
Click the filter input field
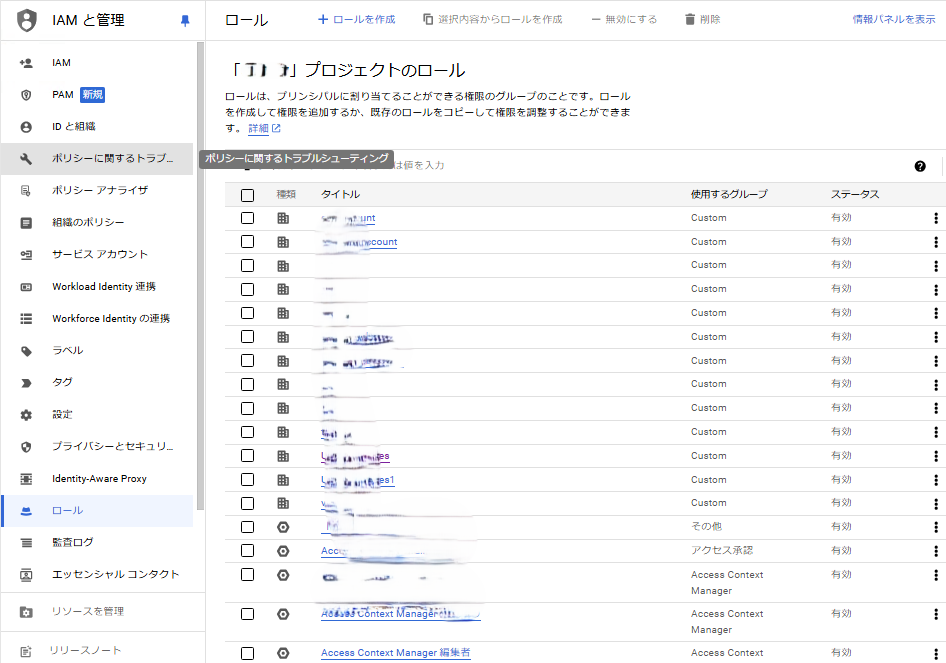[x=567, y=165]
